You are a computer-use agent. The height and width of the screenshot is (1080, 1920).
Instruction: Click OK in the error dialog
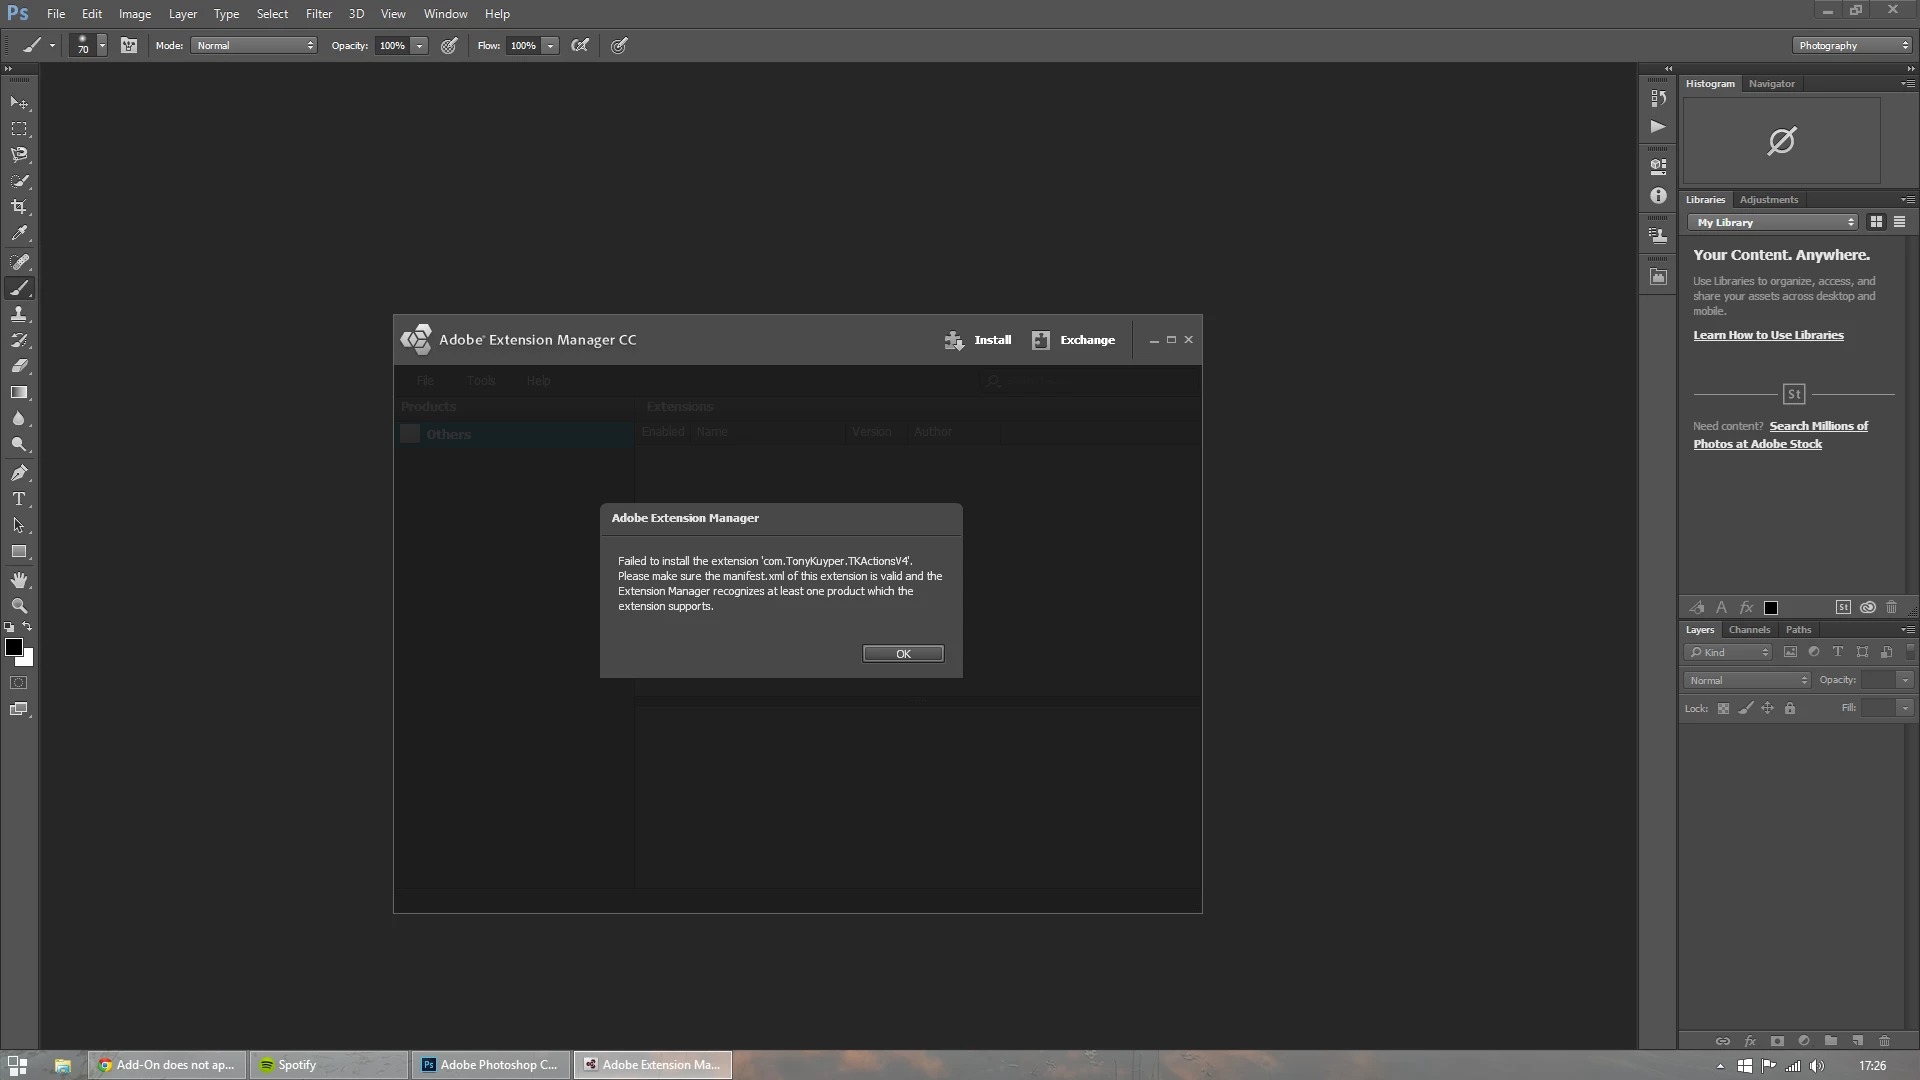(902, 653)
